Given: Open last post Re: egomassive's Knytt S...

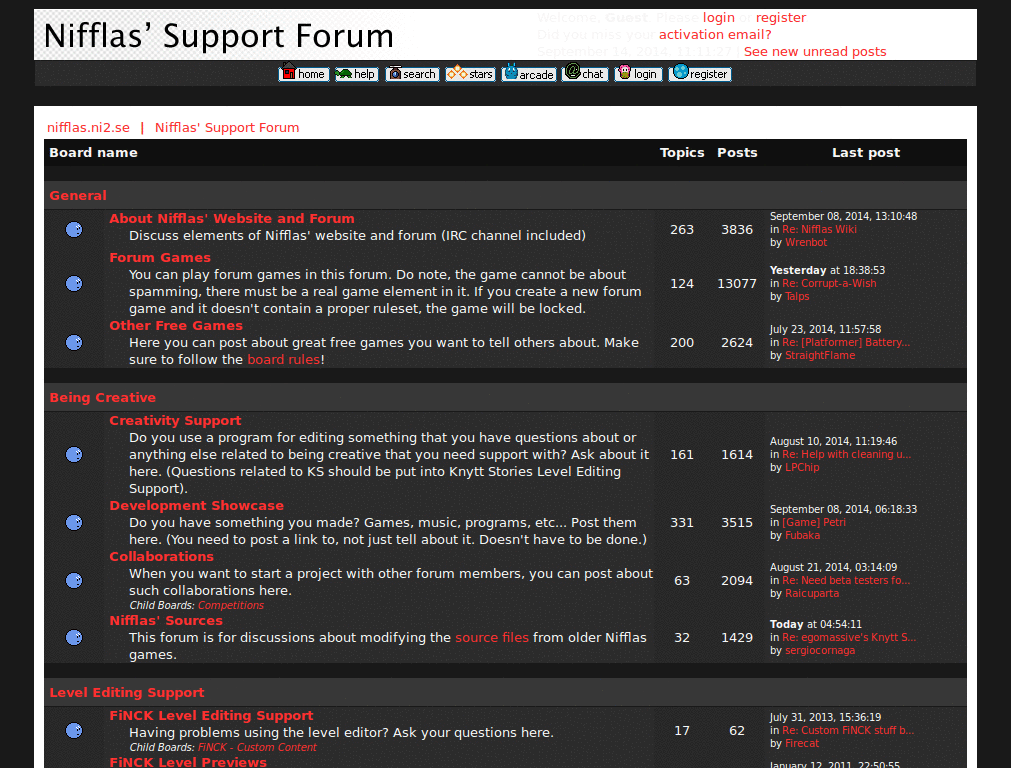Looking at the screenshot, I should tap(849, 637).
